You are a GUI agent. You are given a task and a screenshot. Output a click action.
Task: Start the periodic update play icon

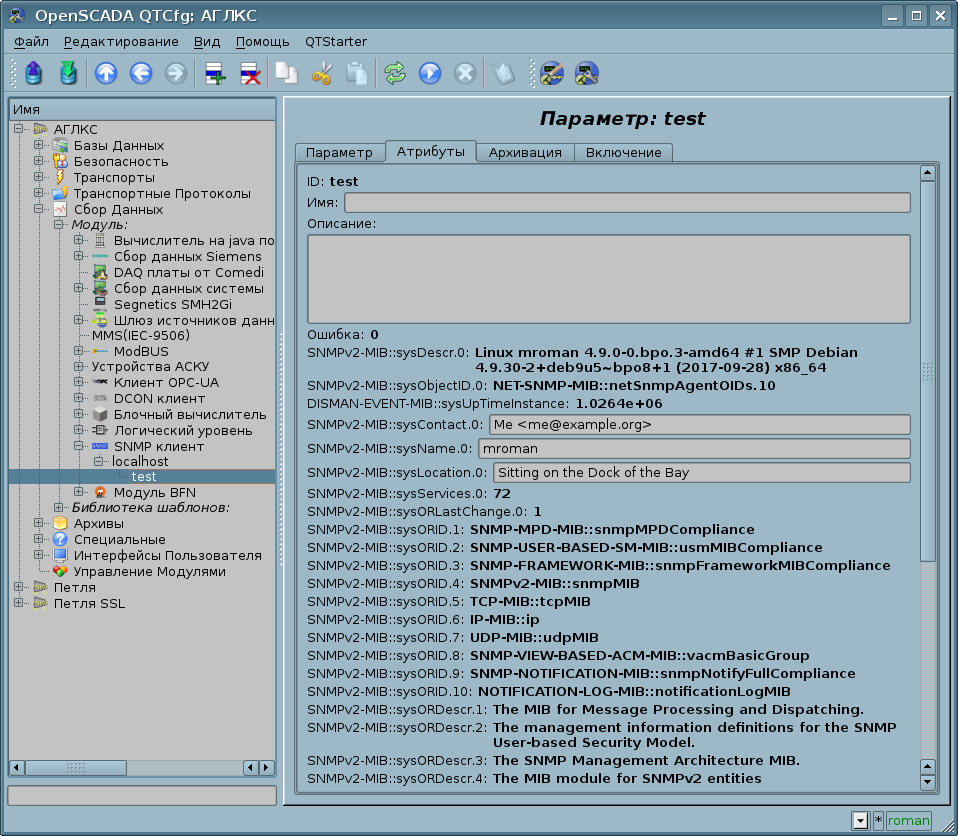point(430,73)
